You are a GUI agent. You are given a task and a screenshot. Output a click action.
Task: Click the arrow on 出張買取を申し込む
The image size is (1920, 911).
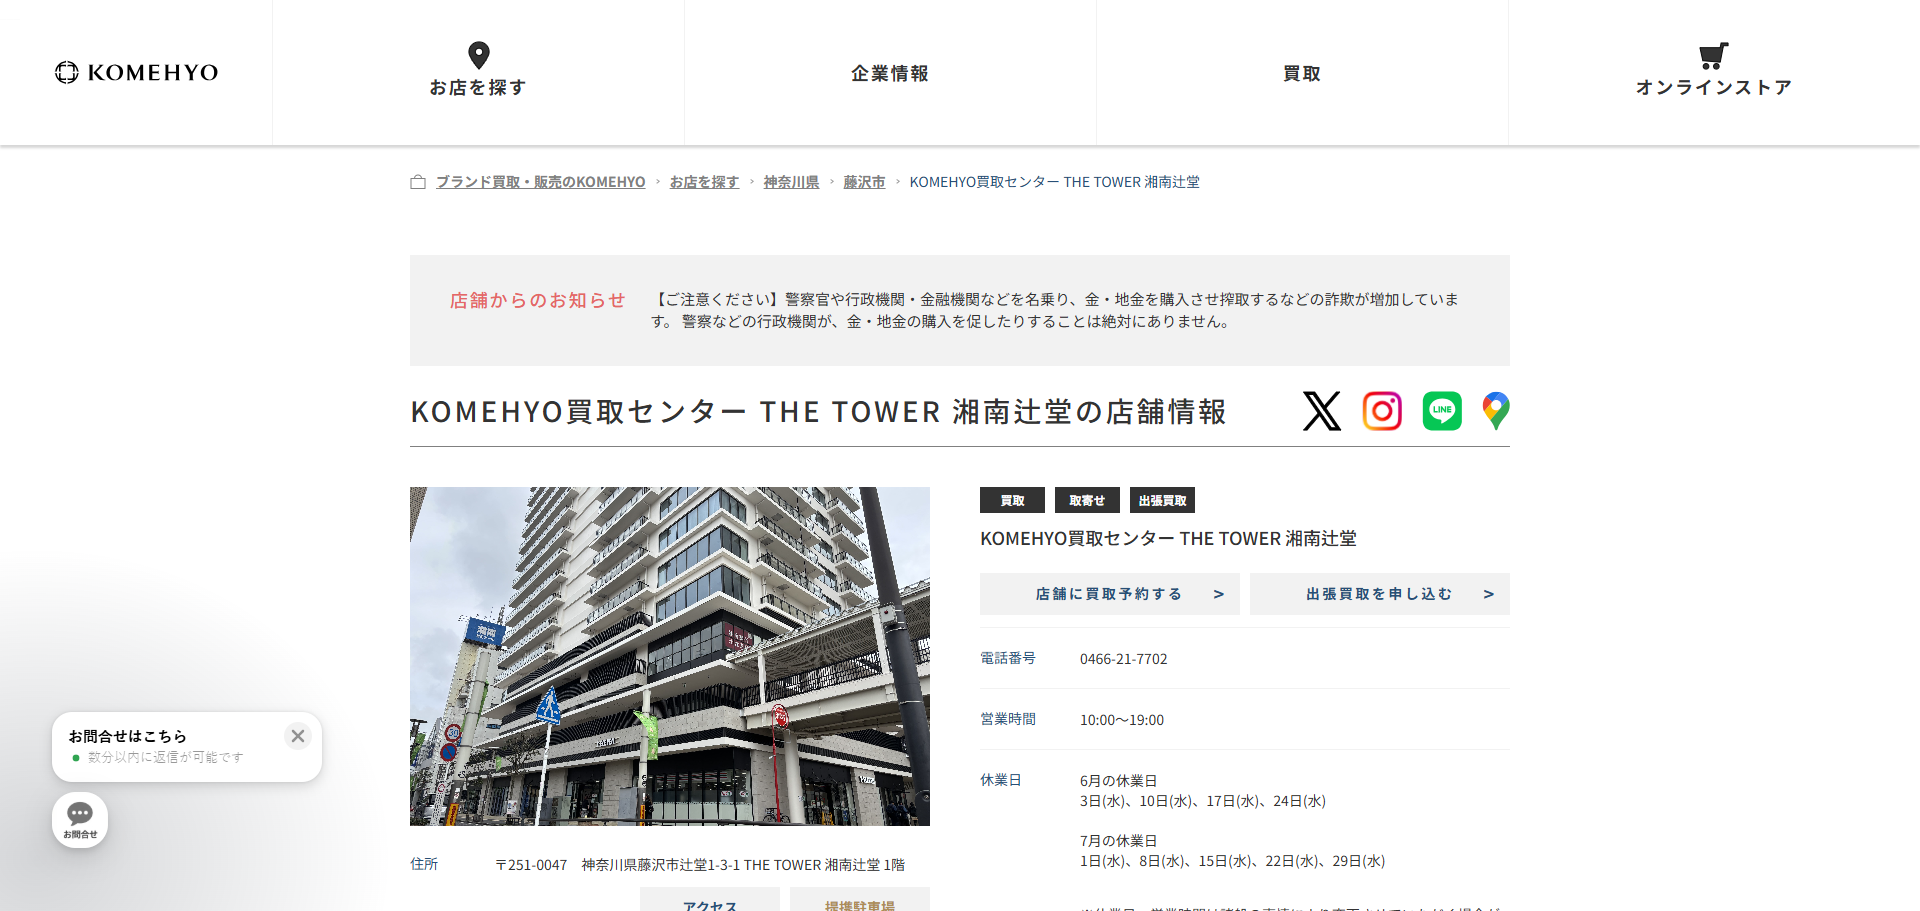(x=1489, y=594)
